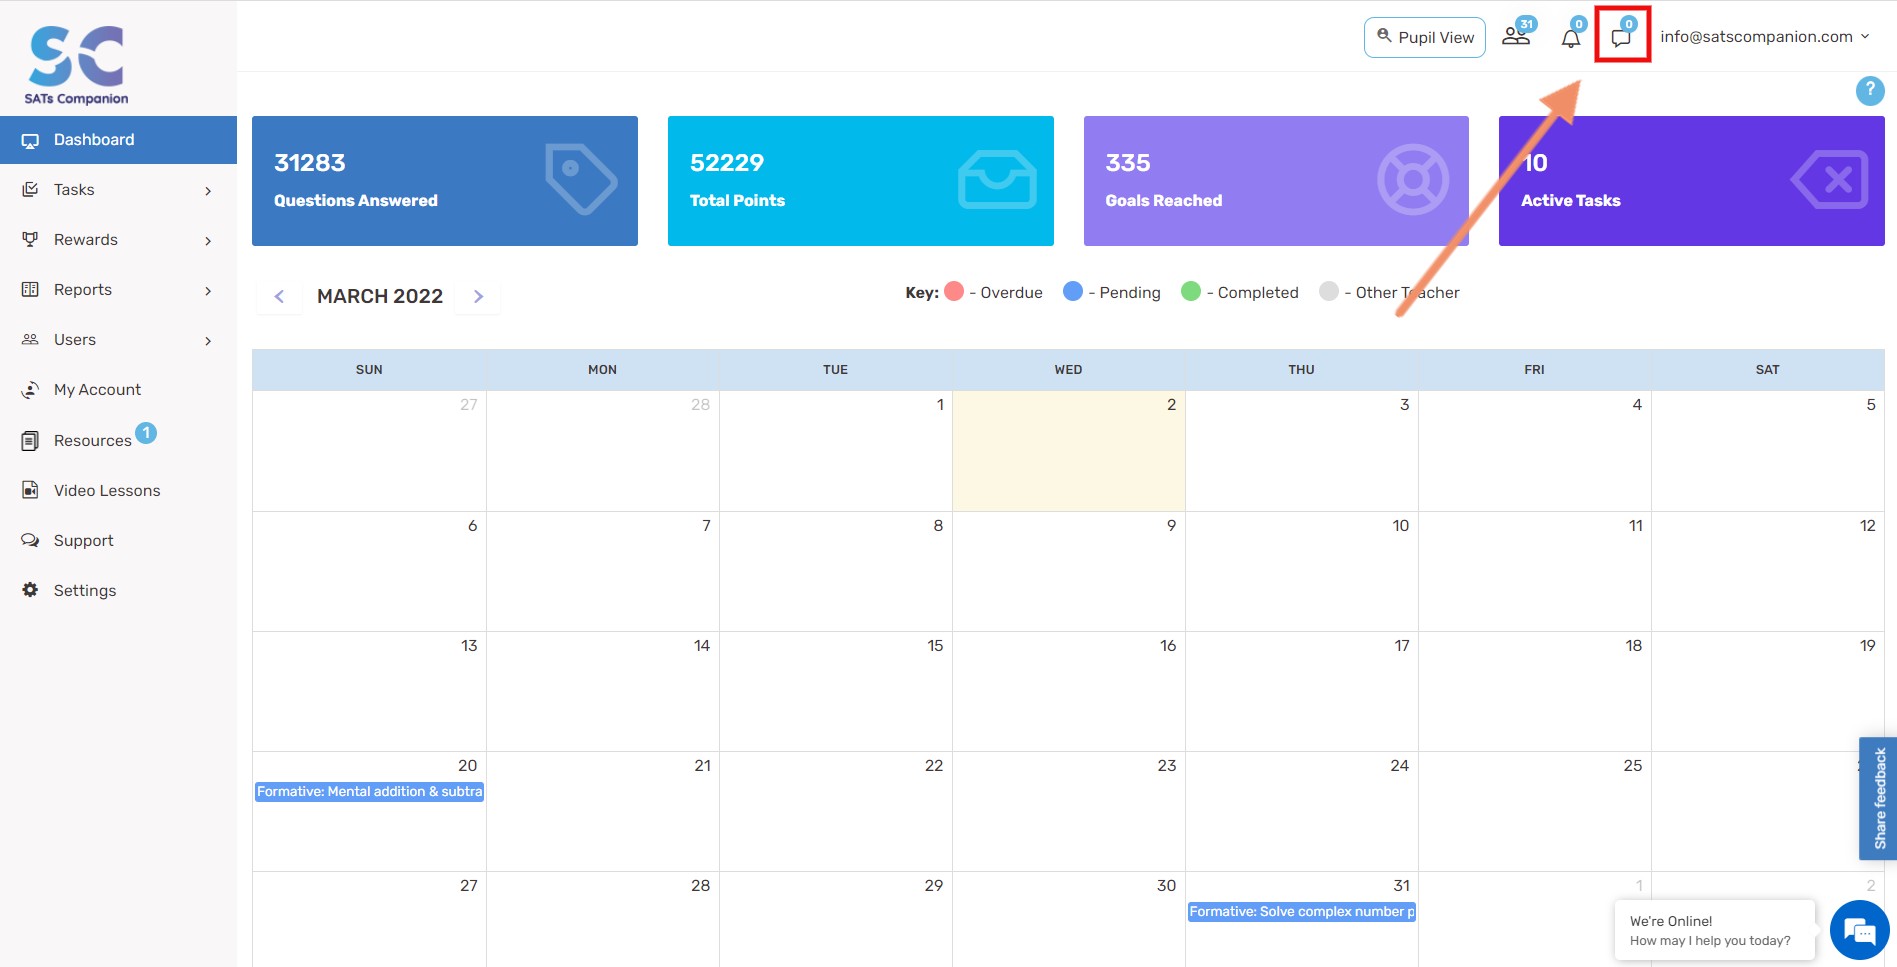Click the Share feedback side tab
The width and height of the screenshot is (1897, 967).
1878,799
